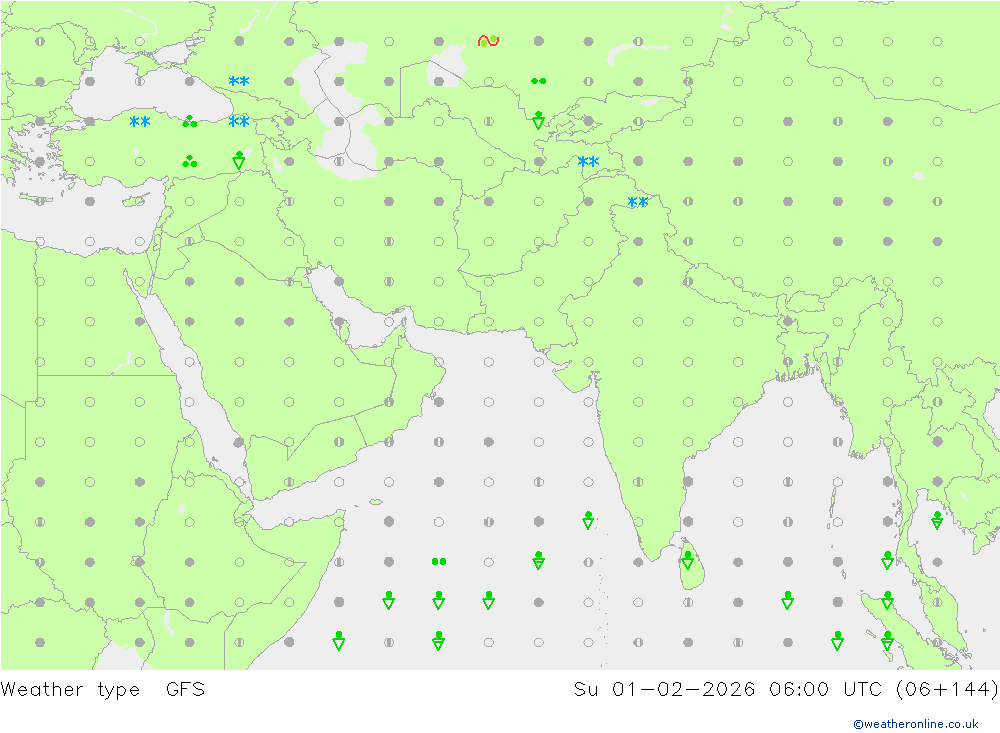Click the 'GFS' model label

pos(186,689)
